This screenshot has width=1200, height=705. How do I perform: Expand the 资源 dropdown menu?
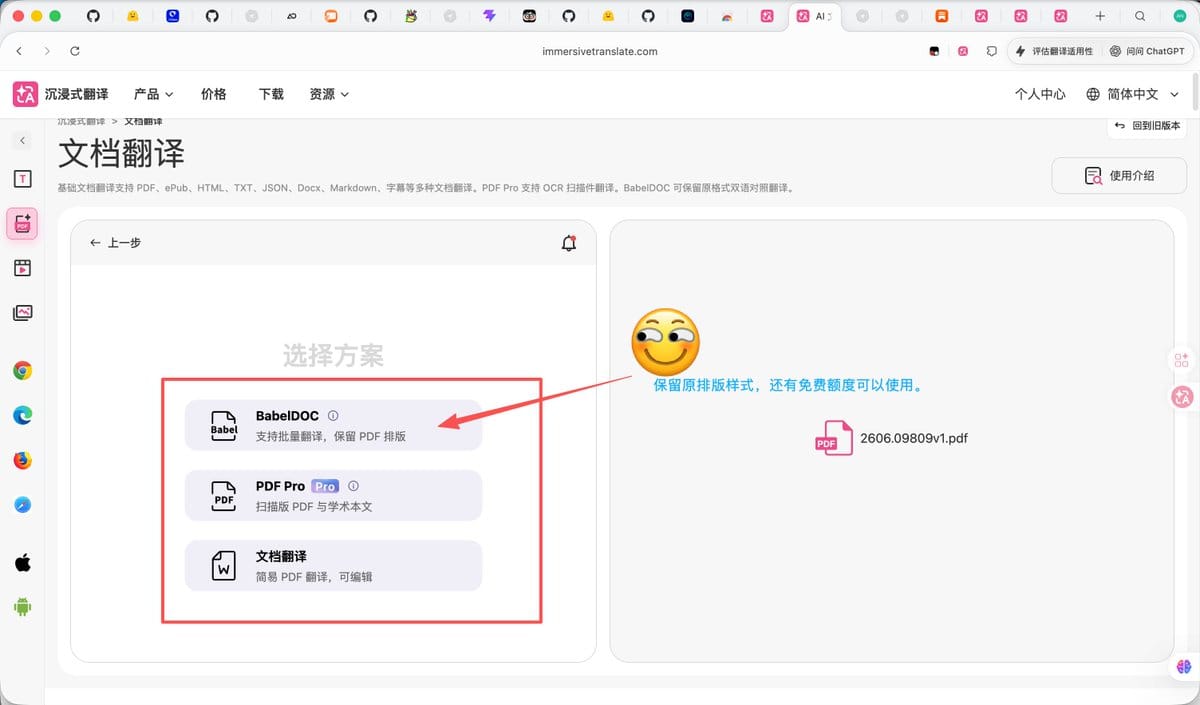click(x=329, y=94)
